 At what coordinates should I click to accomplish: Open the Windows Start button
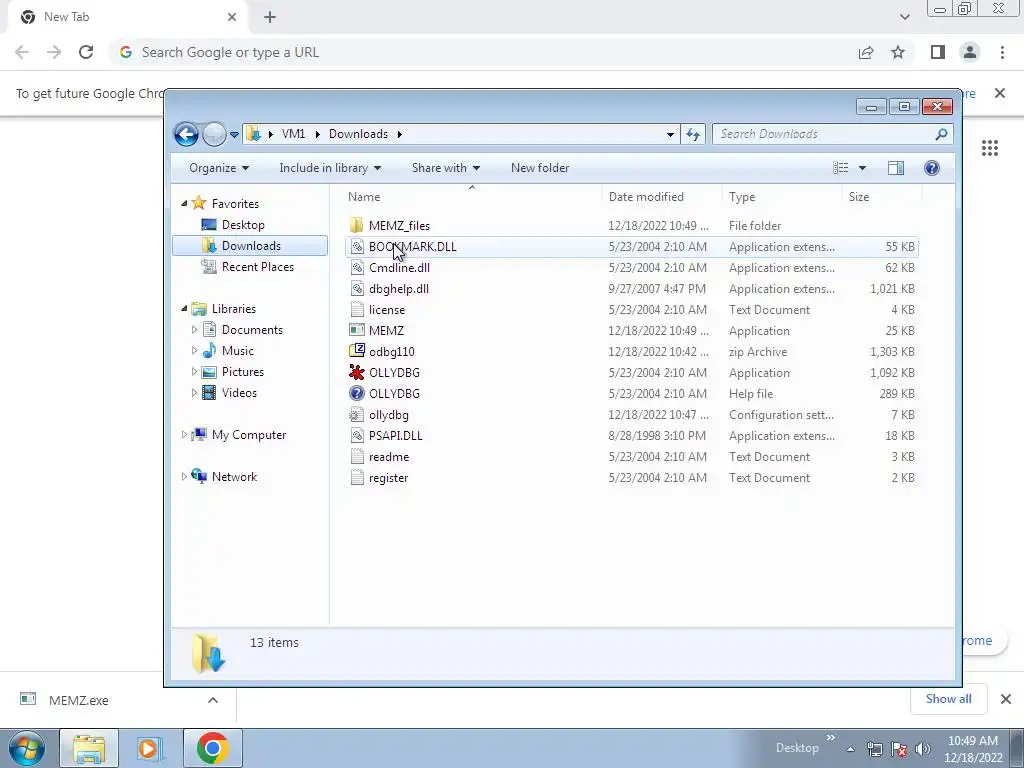point(27,748)
